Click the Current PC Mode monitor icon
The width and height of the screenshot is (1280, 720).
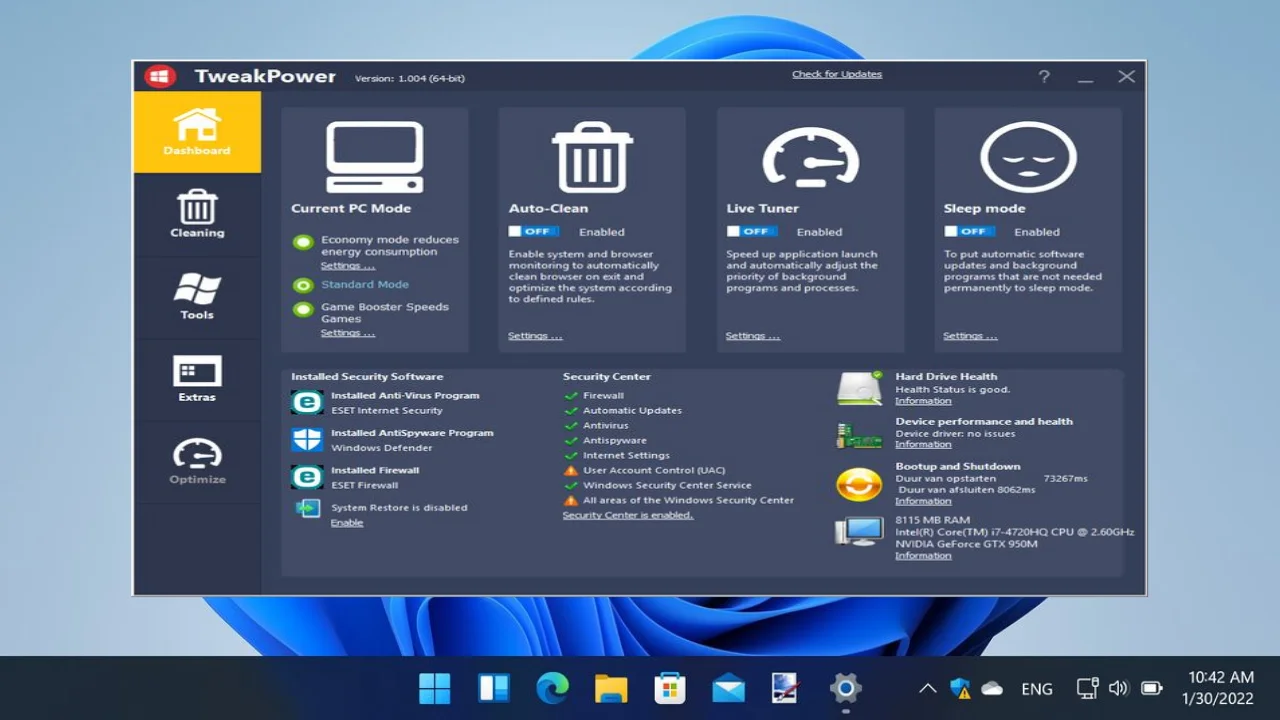pyautogui.click(x=375, y=157)
